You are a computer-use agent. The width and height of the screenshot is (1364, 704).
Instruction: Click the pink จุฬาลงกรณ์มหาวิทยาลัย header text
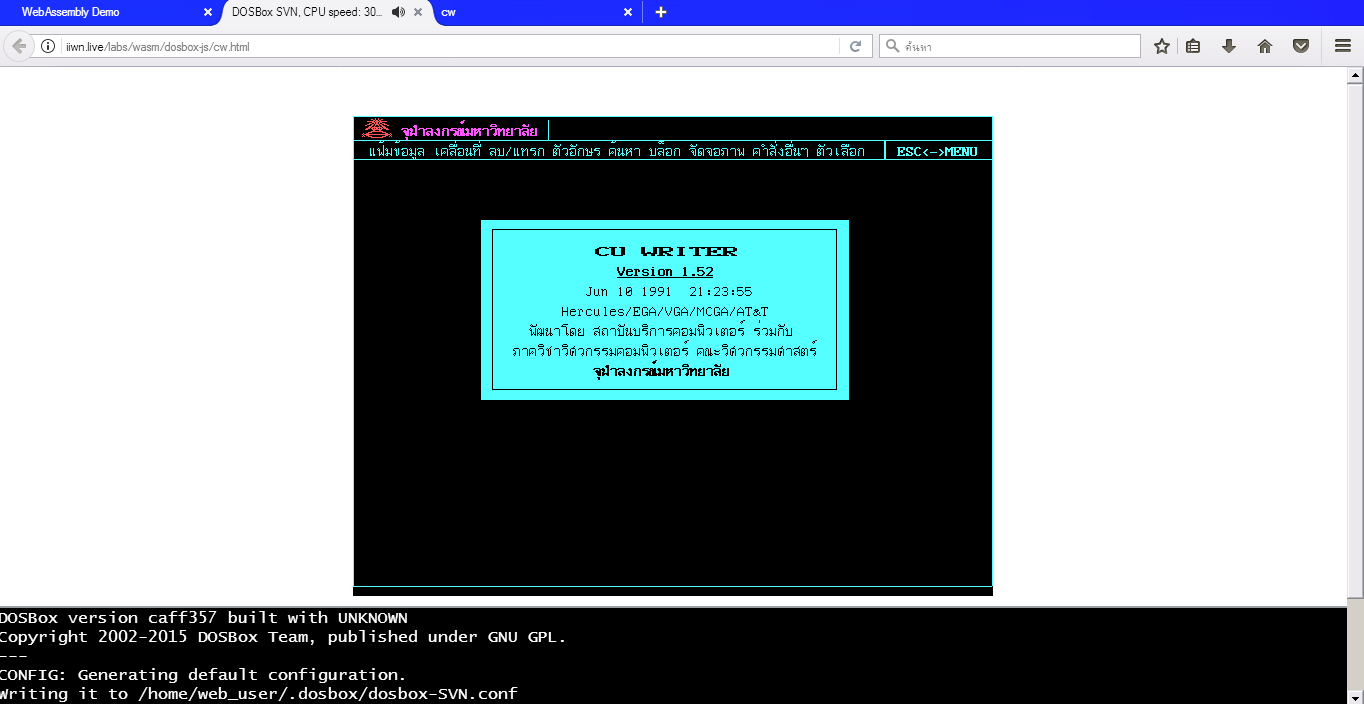click(x=469, y=131)
